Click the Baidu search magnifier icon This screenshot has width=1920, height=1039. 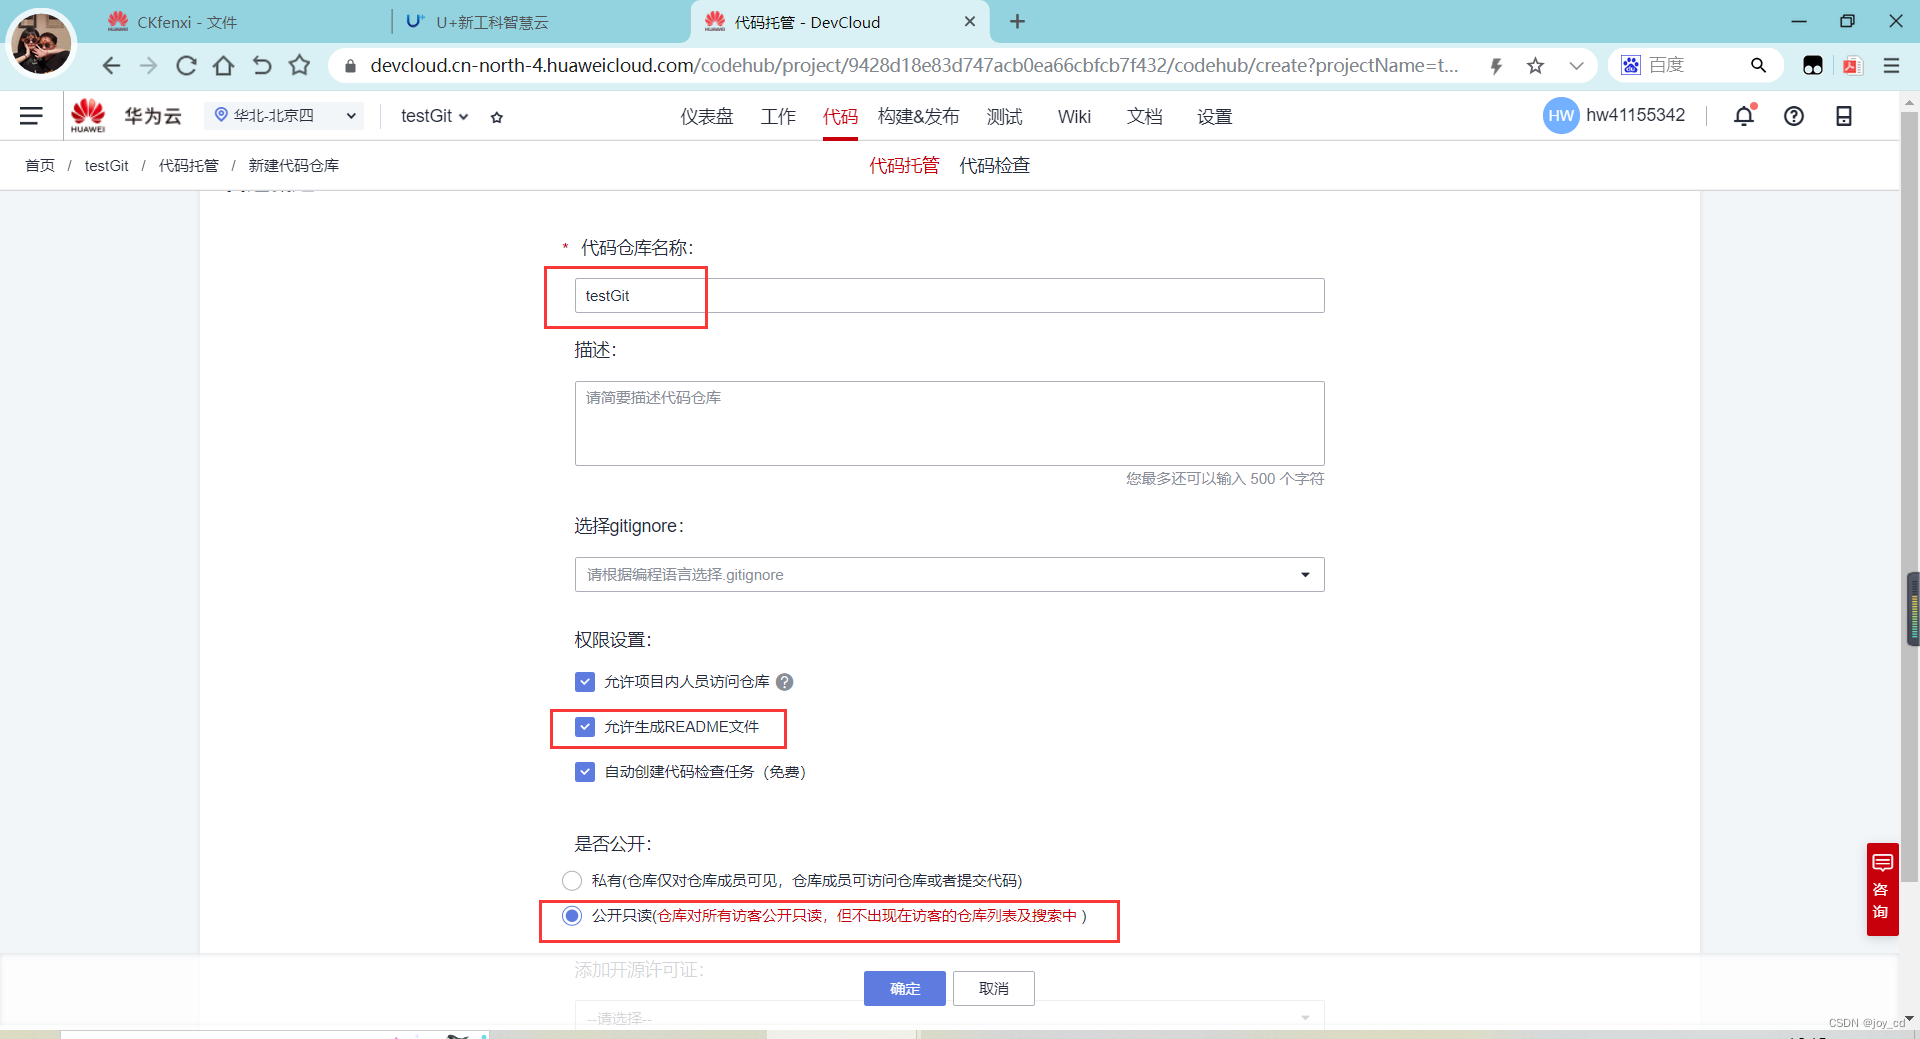coord(1758,65)
